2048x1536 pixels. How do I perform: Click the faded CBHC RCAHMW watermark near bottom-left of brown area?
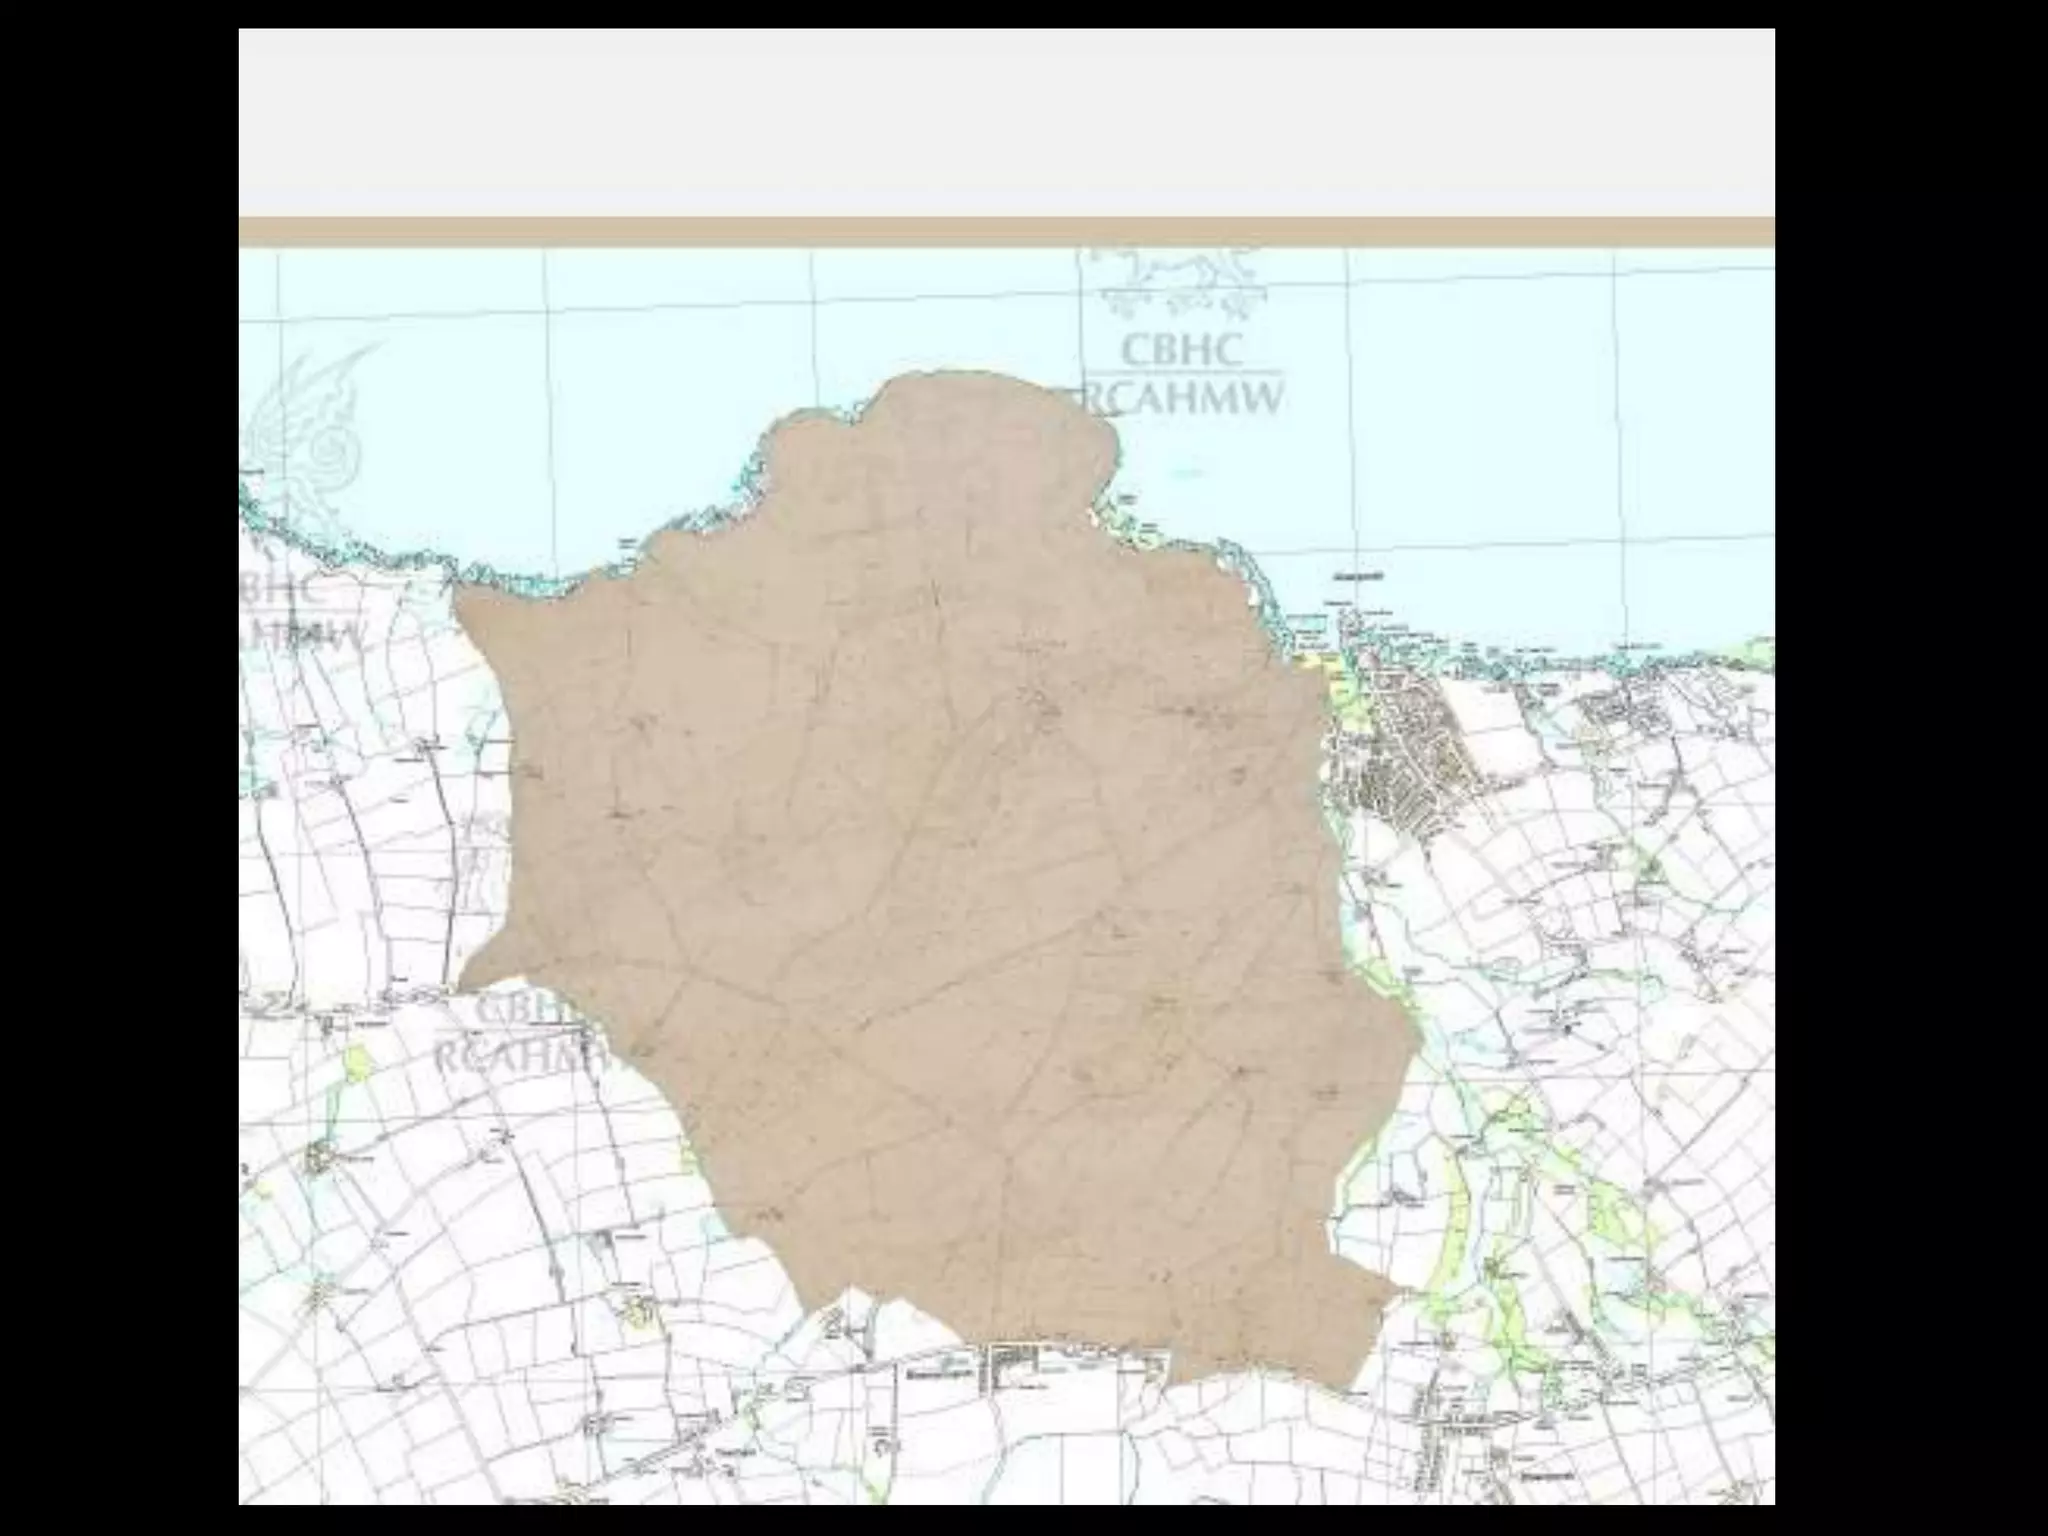click(515, 1032)
